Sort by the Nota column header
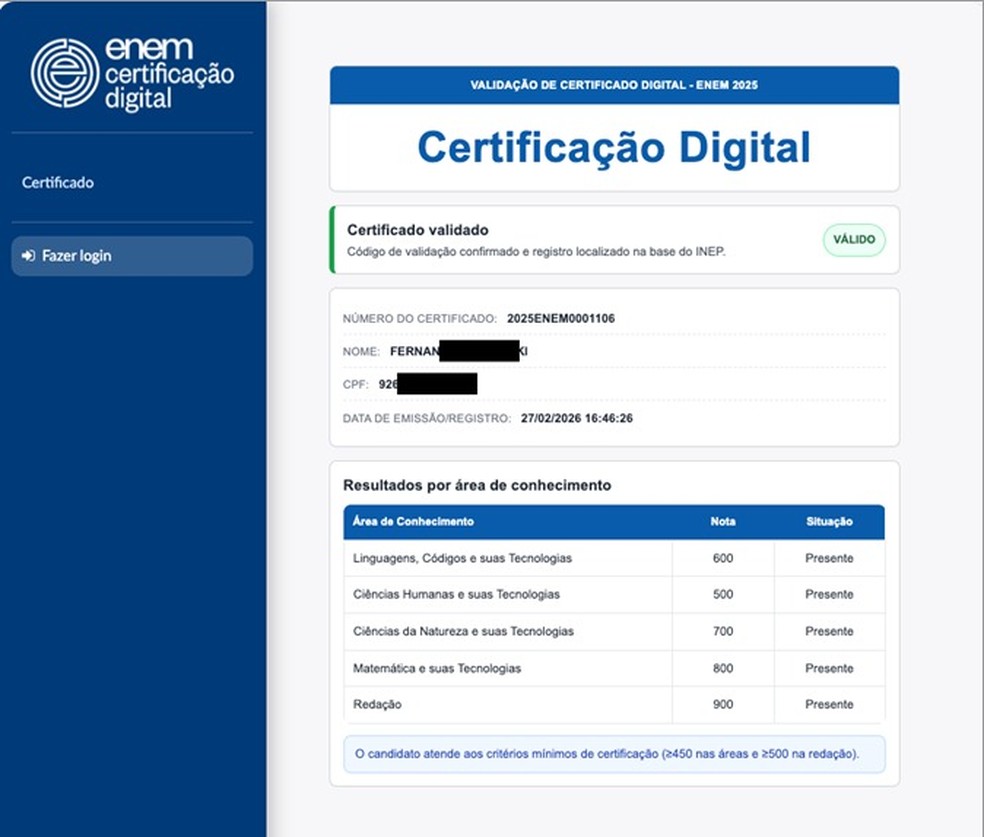 722,522
